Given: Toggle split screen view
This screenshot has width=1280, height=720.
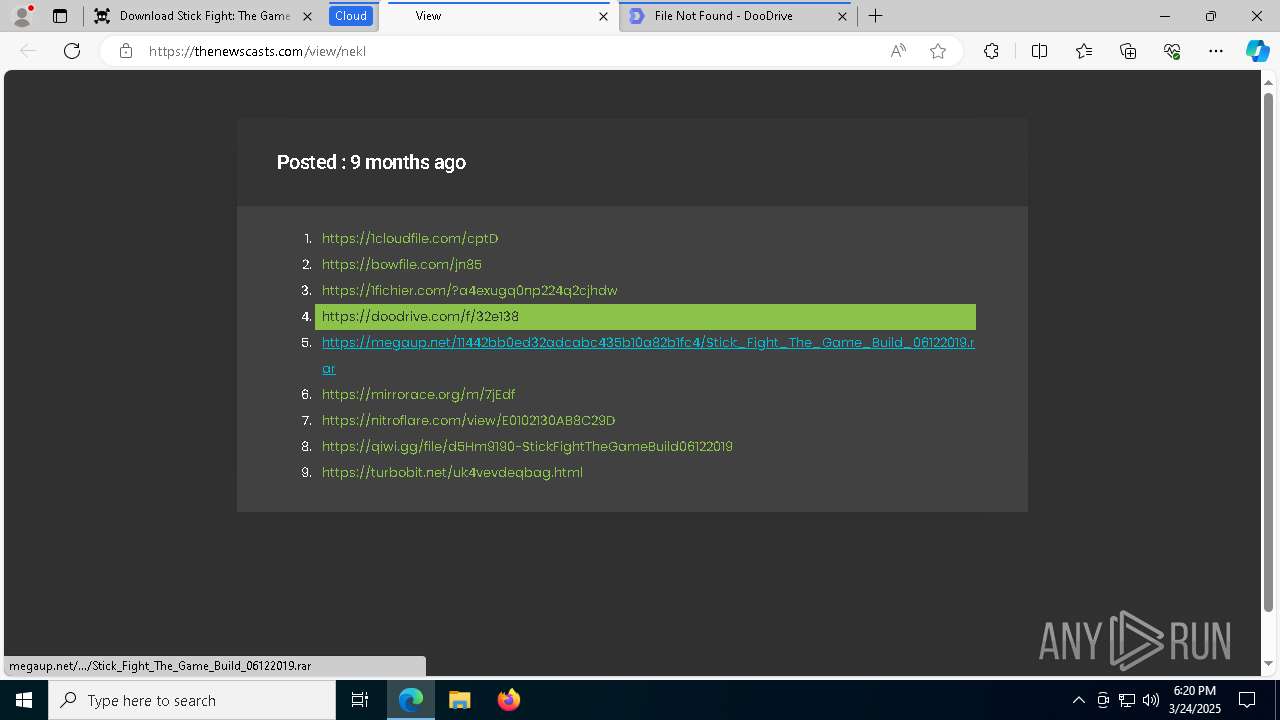Looking at the screenshot, I should pyautogui.click(x=1039, y=51).
